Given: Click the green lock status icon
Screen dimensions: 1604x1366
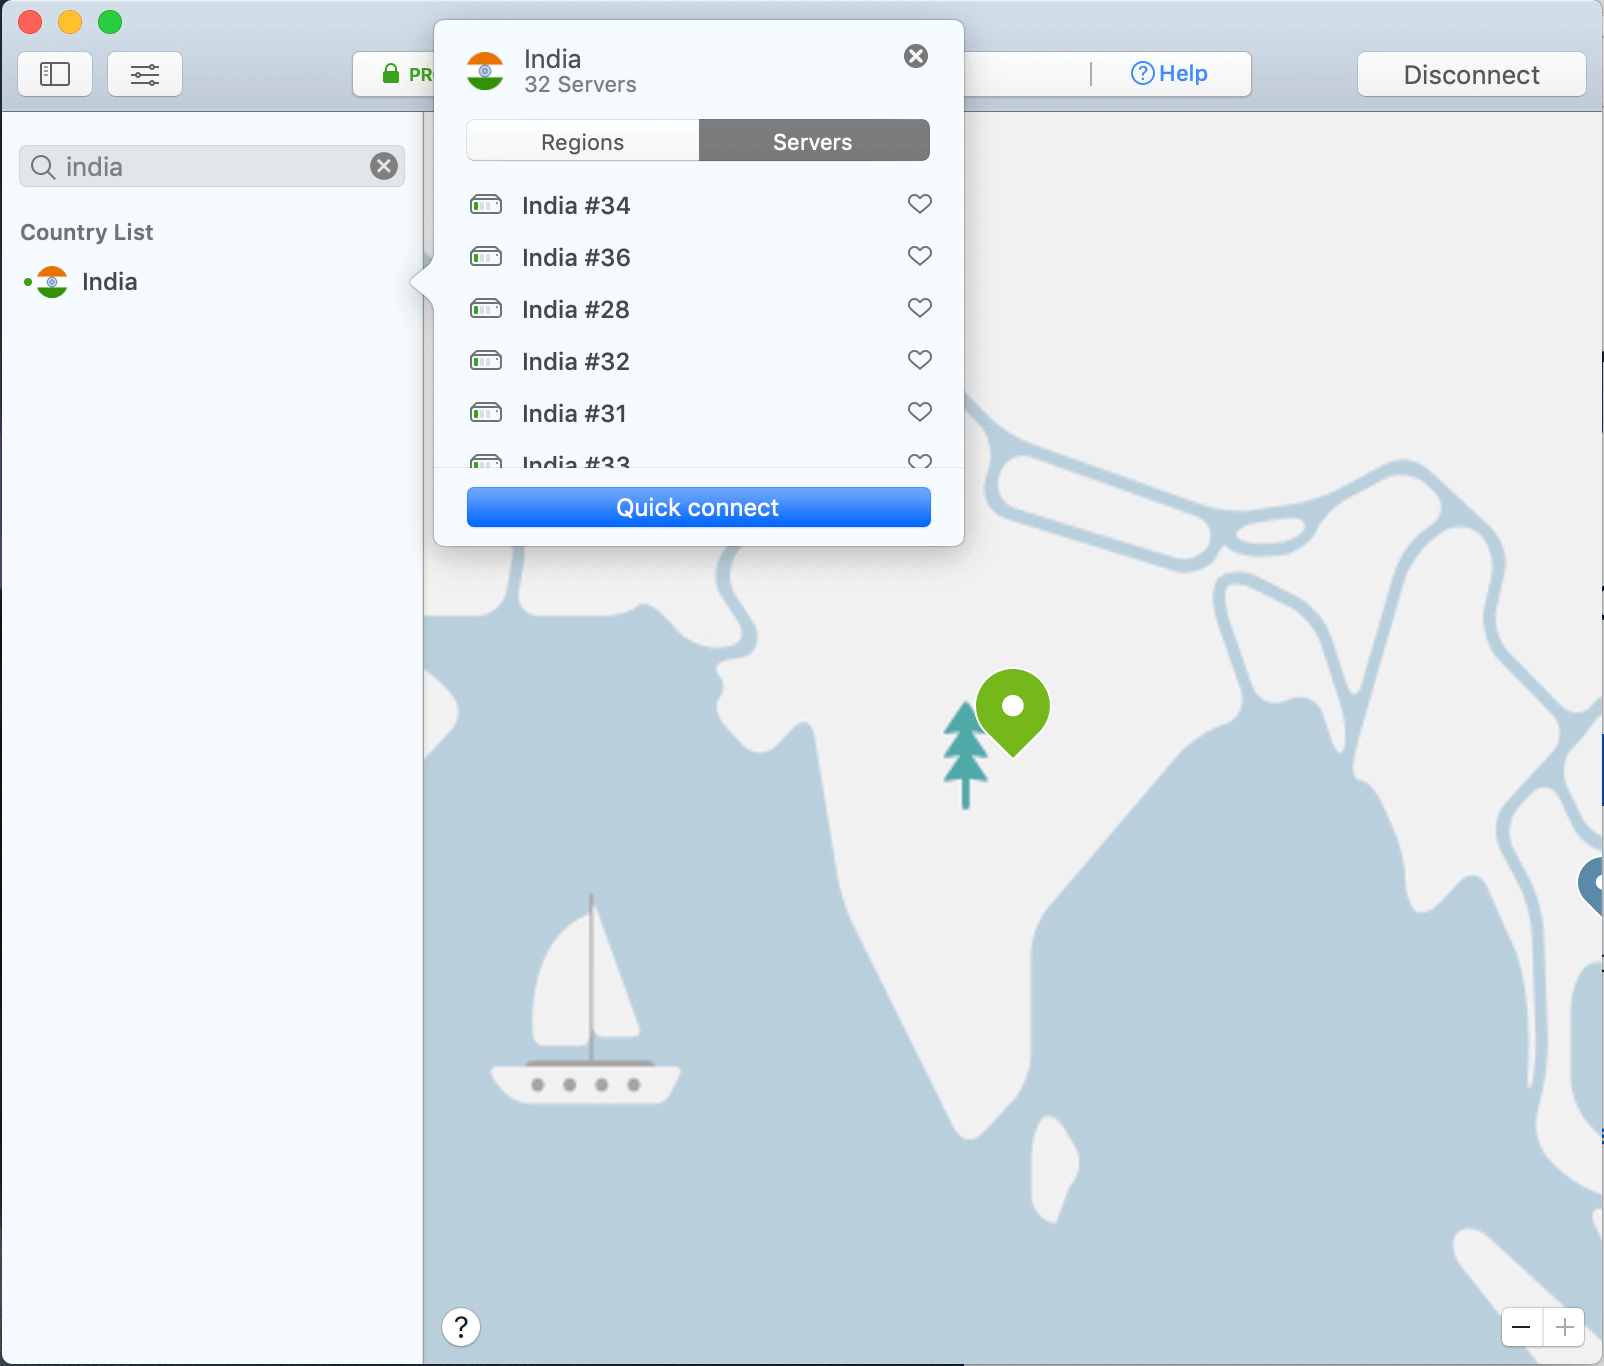Looking at the screenshot, I should [x=391, y=73].
